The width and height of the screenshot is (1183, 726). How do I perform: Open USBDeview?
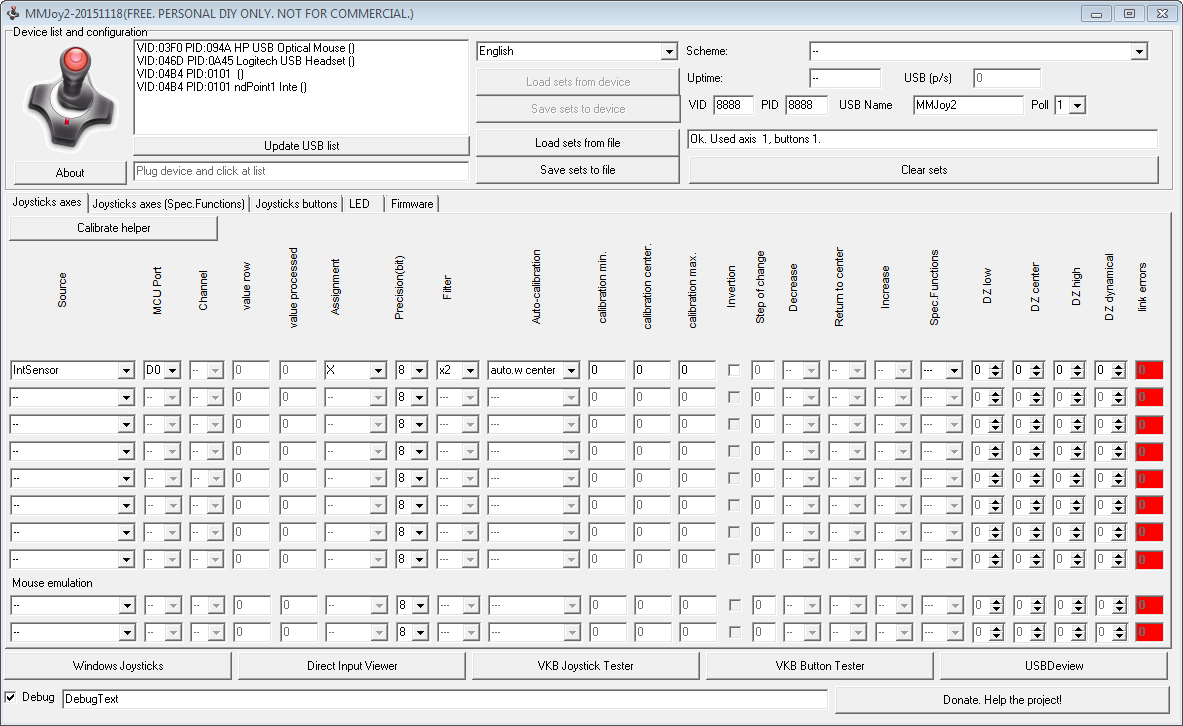1054,666
